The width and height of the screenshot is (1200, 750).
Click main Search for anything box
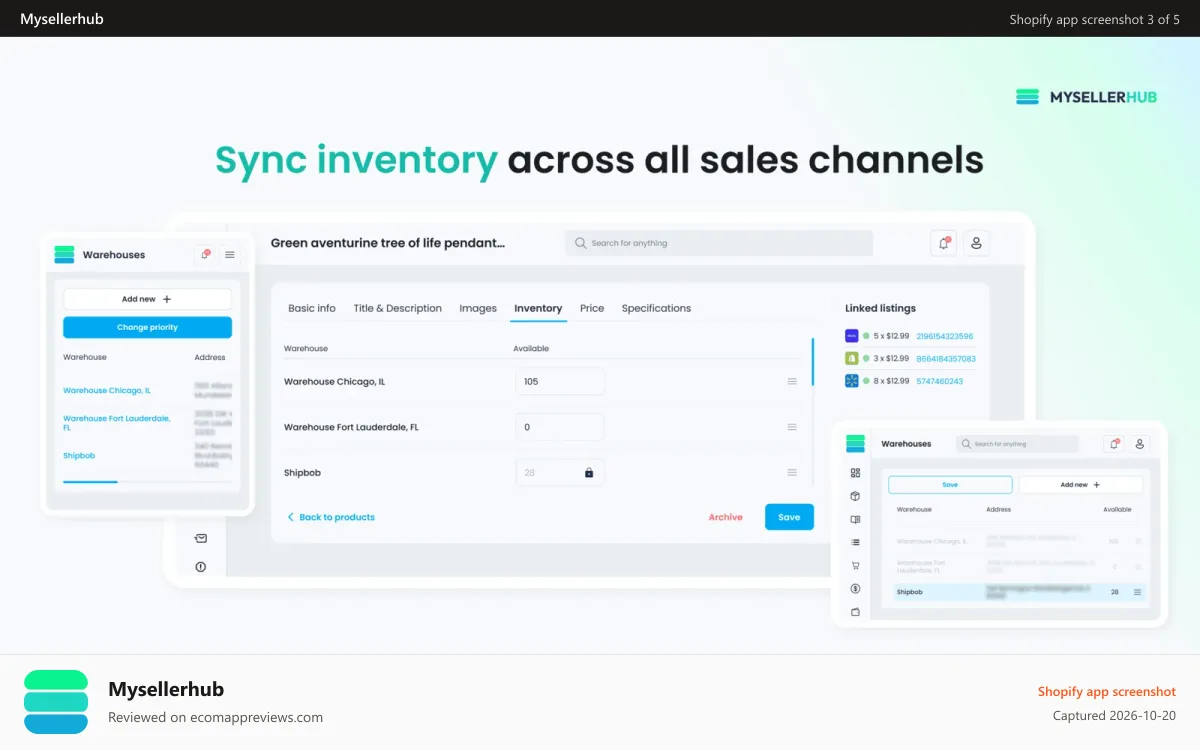(719, 243)
